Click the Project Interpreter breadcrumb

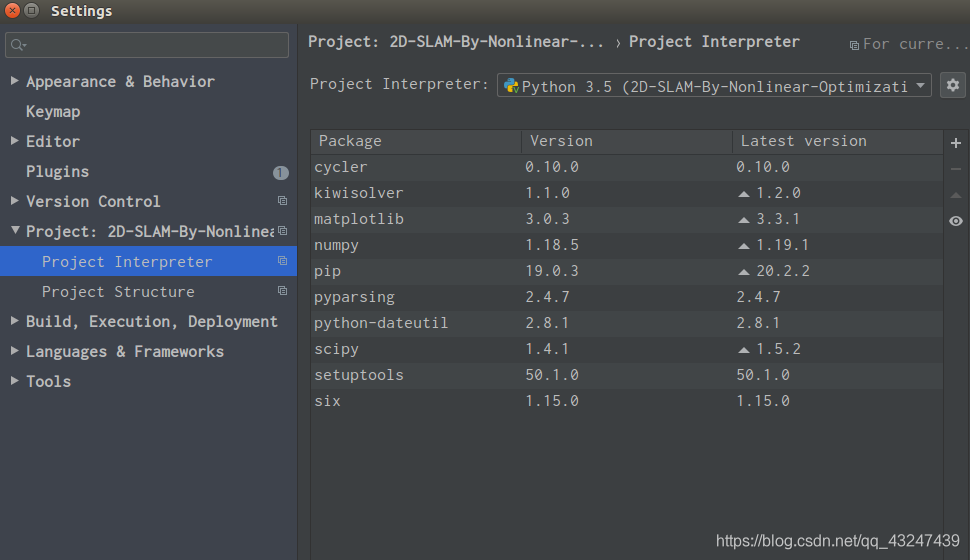click(714, 41)
